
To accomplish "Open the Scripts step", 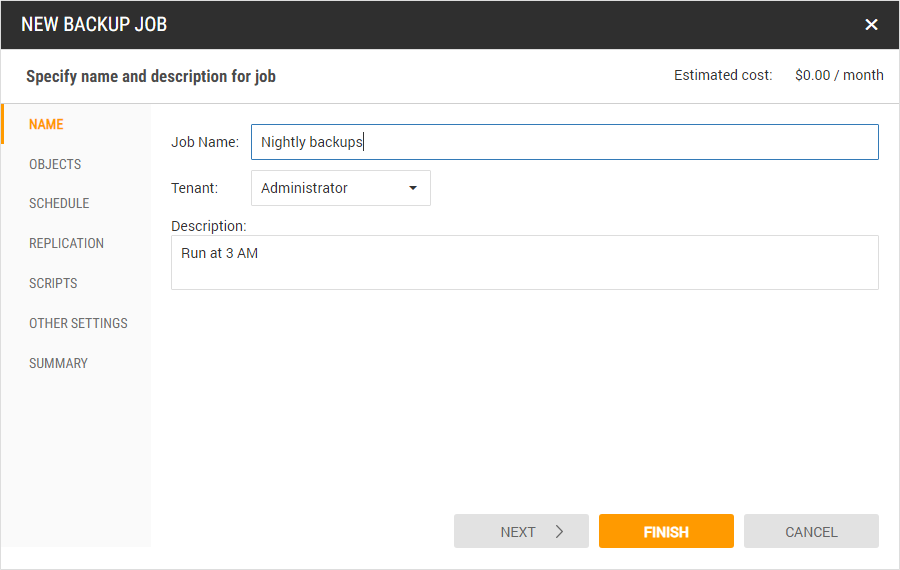I will (53, 283).
